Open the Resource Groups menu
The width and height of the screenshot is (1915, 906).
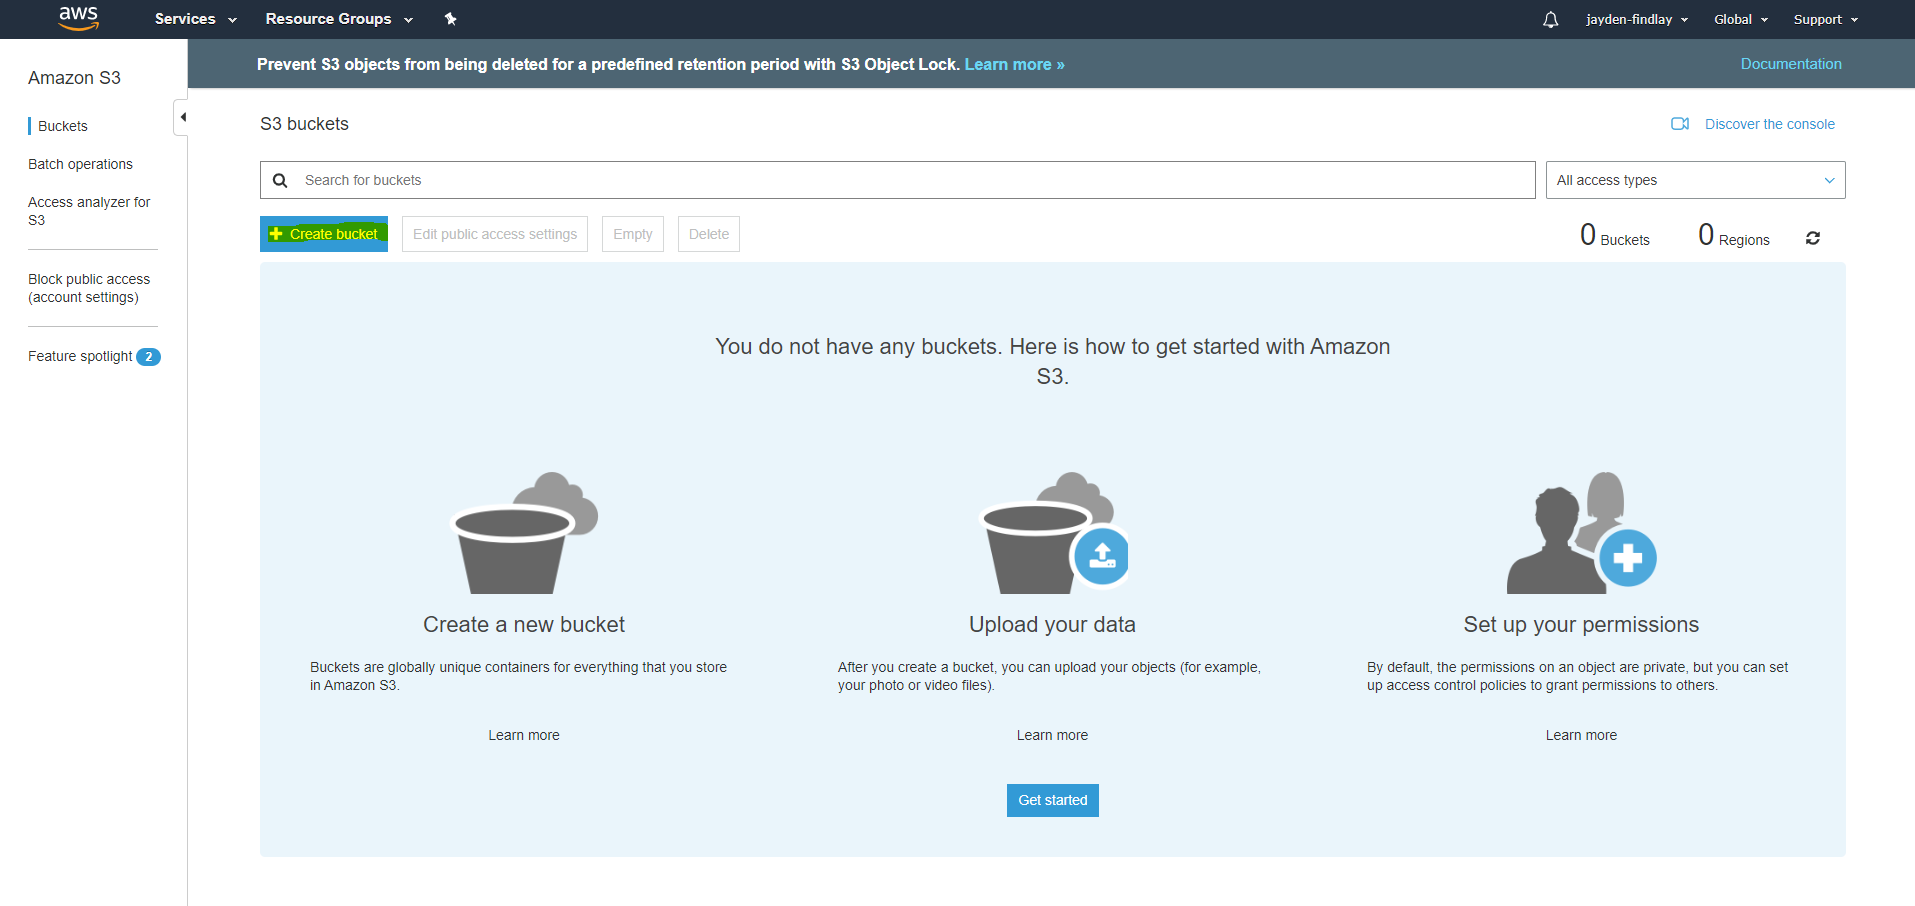coord(337,19)
